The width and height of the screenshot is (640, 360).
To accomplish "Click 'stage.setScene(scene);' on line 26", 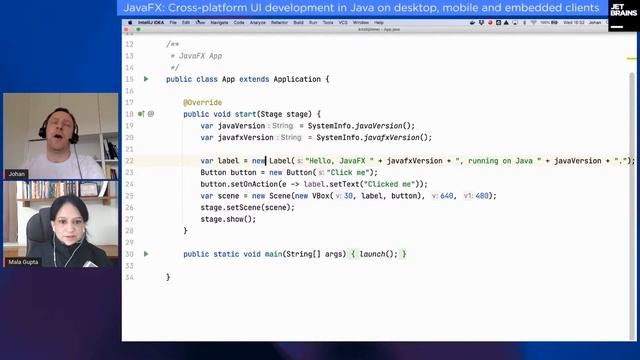I will click(247, 207).
